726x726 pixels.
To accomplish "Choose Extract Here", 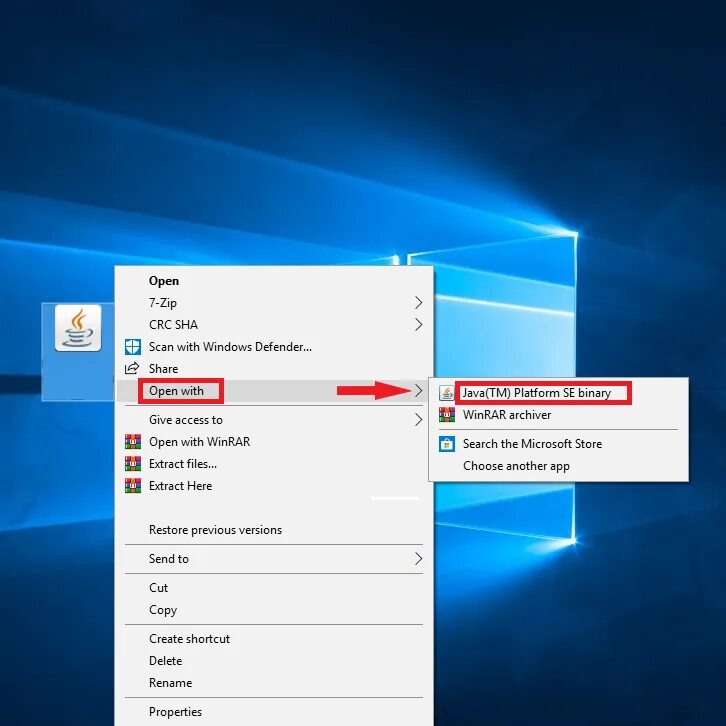I will (274, 486).
